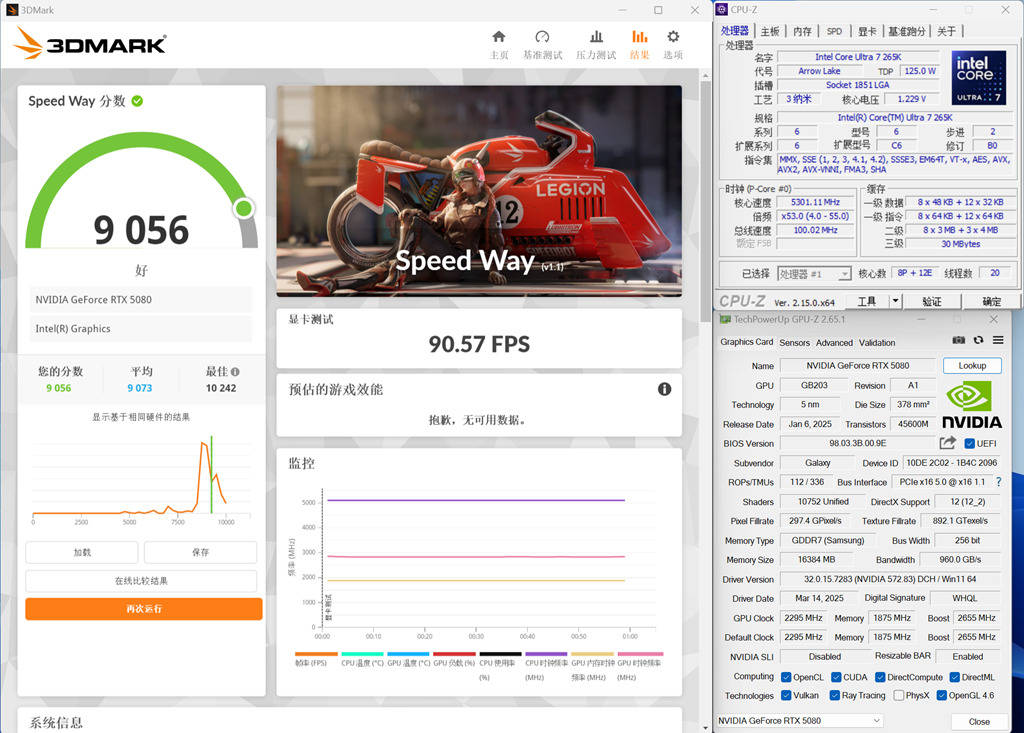Viewport: 1024px width, 733px height.
Task: Toggle the Vulkan checkbox
Action: point(786,696)
